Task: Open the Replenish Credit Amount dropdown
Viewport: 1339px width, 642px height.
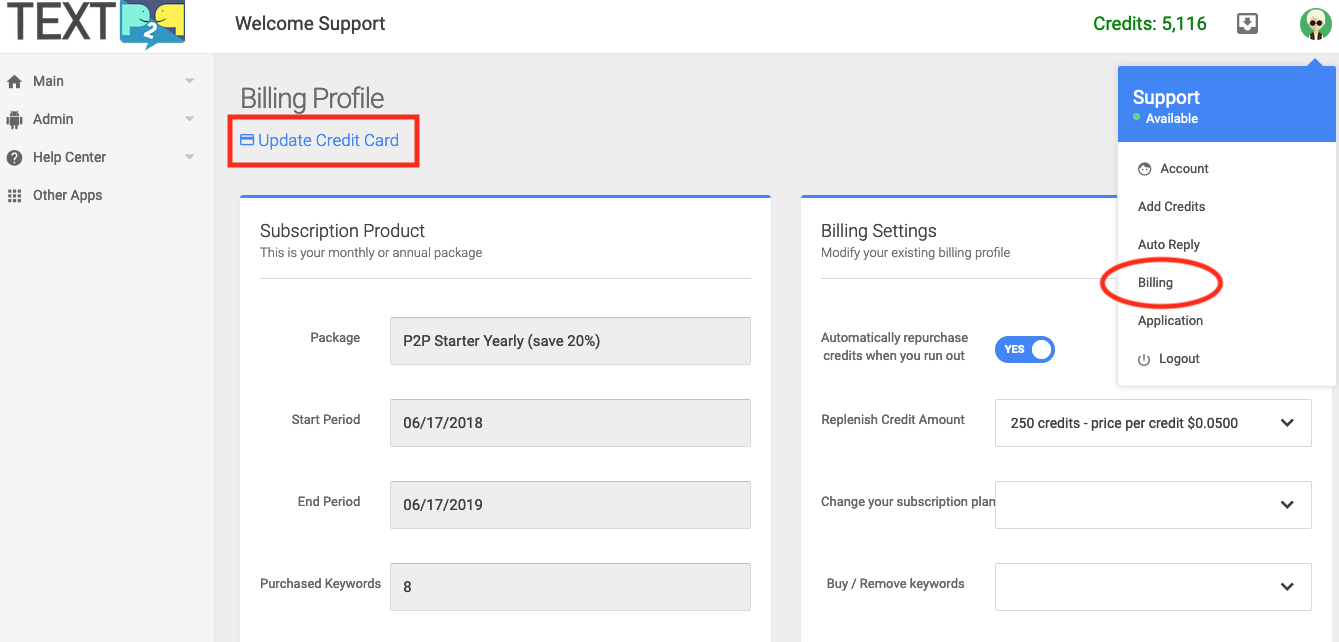Action: [x=1153, y=423]
